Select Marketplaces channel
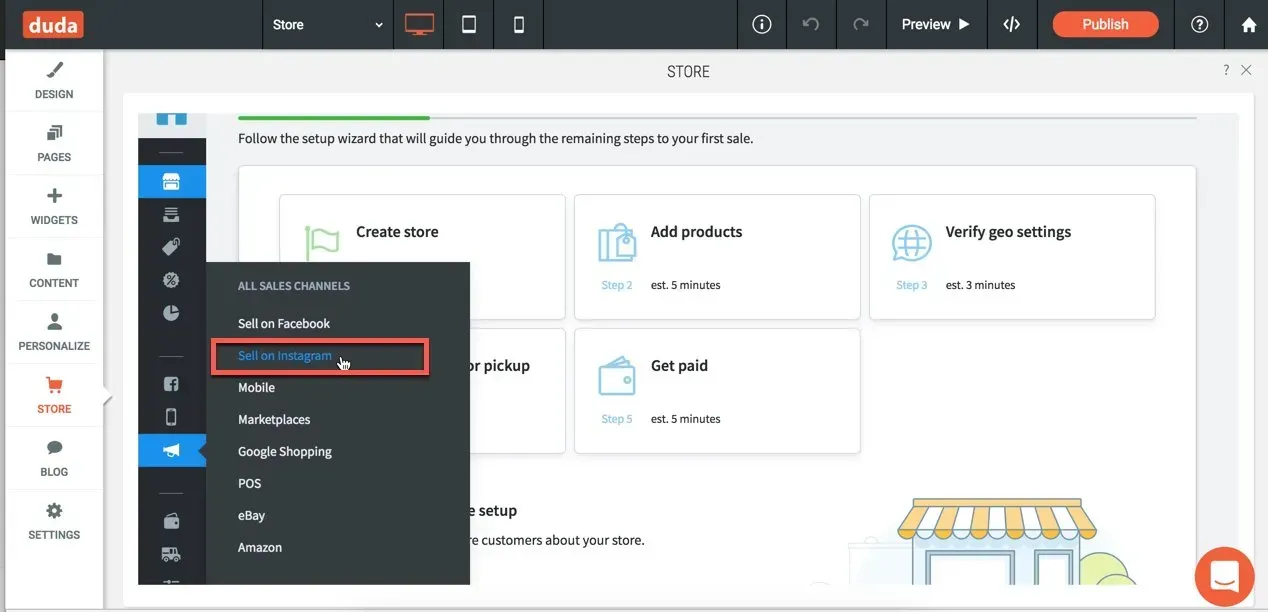Screen dimensions: 1268x612 point(274,420)
